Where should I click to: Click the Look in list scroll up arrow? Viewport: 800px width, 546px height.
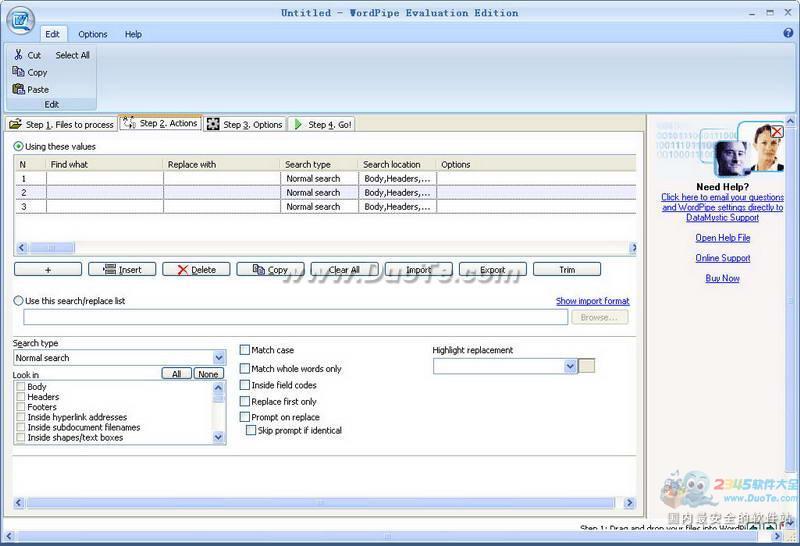point(218,387)
